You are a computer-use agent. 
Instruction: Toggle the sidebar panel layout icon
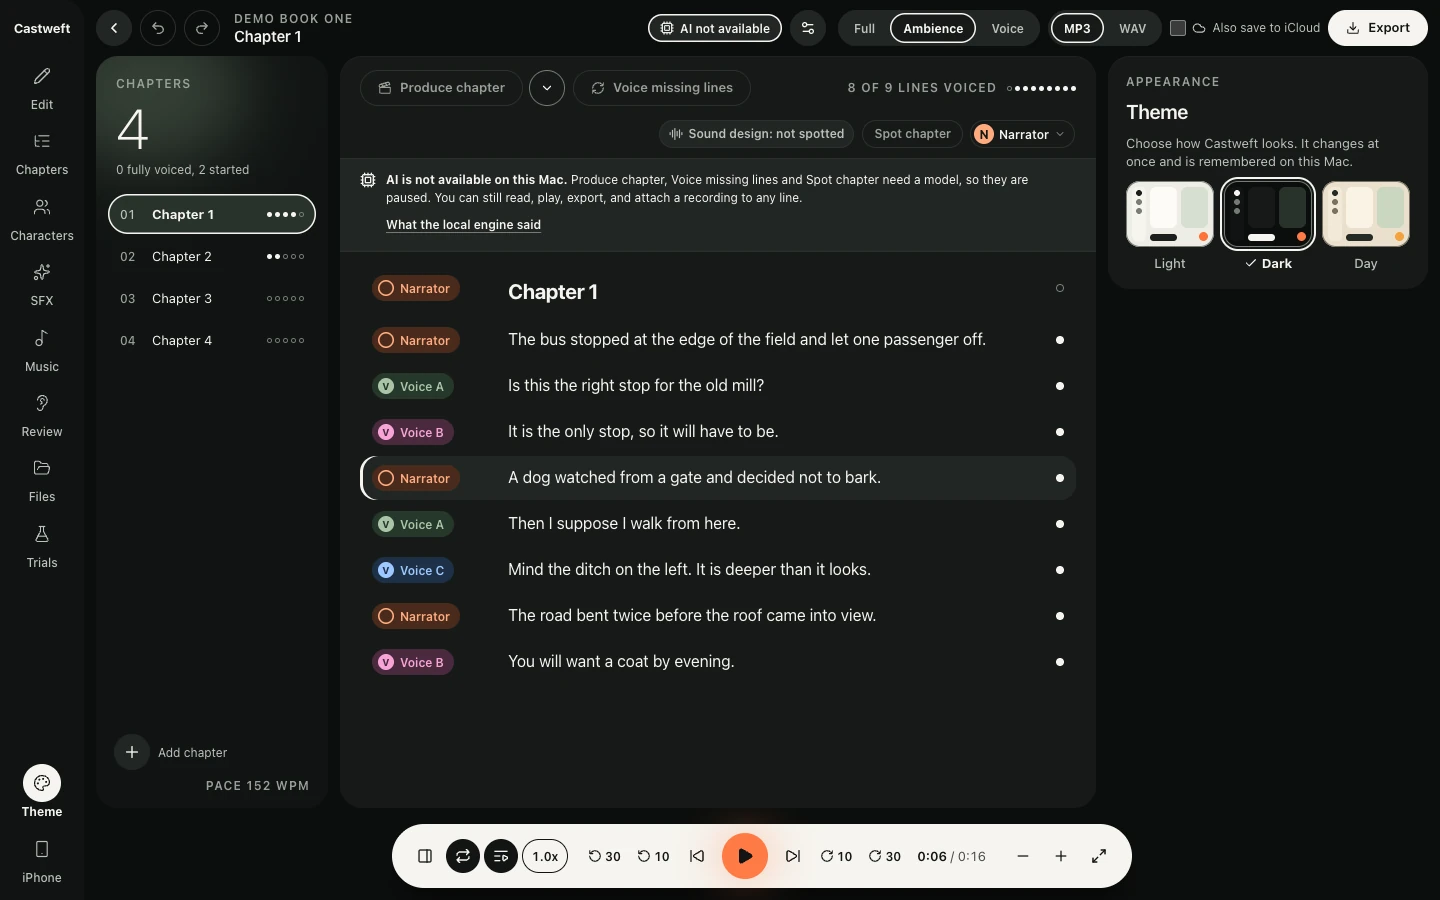pyautogui.click(x=425, y=856)
